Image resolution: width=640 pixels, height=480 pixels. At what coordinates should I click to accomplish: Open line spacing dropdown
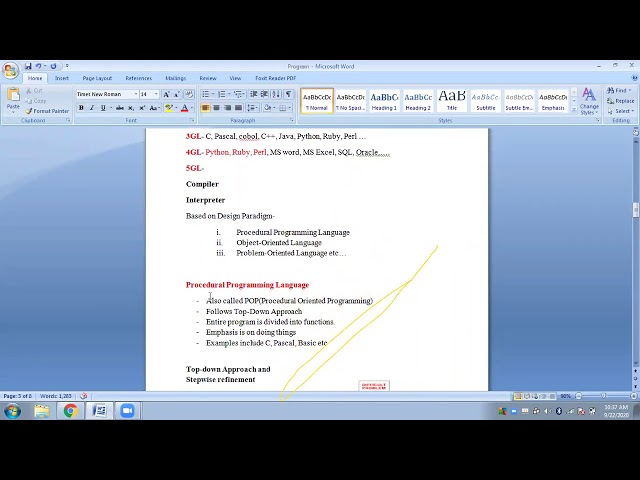pyautogui.click(x=253, y=108)
